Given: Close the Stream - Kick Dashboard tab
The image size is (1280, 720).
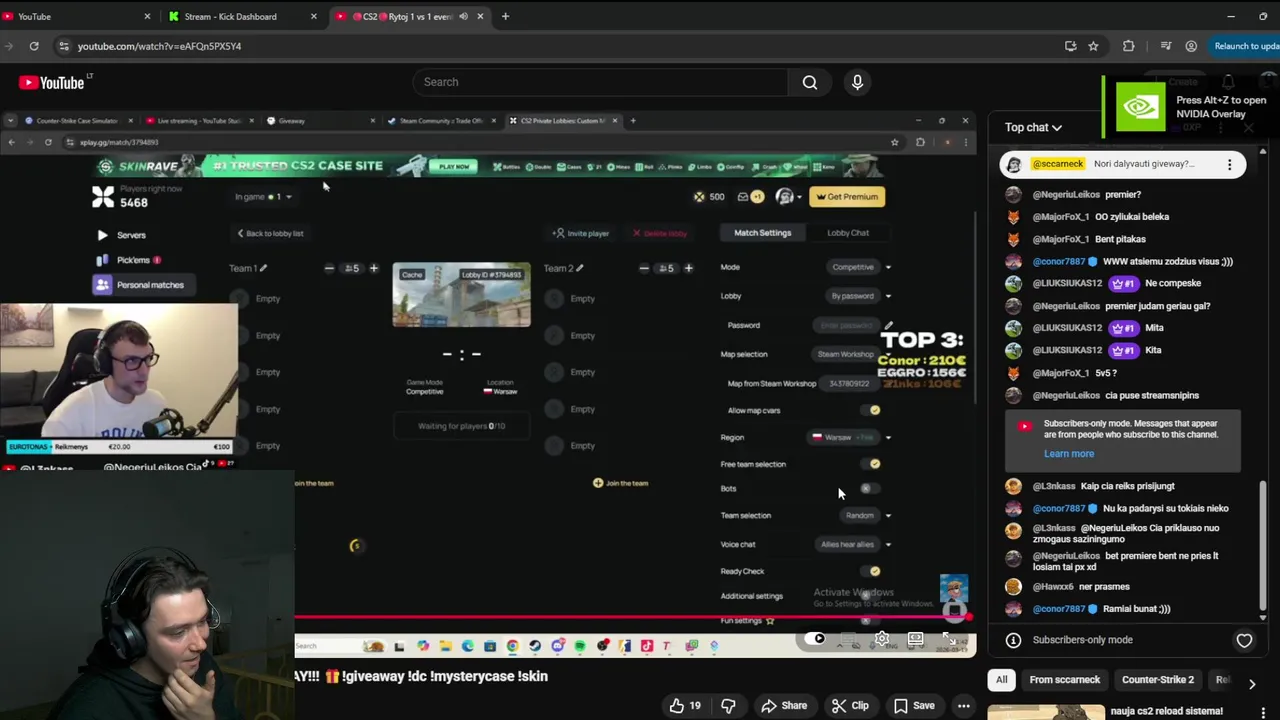Looking at the screenshot, I should click(x=314, y=16).
